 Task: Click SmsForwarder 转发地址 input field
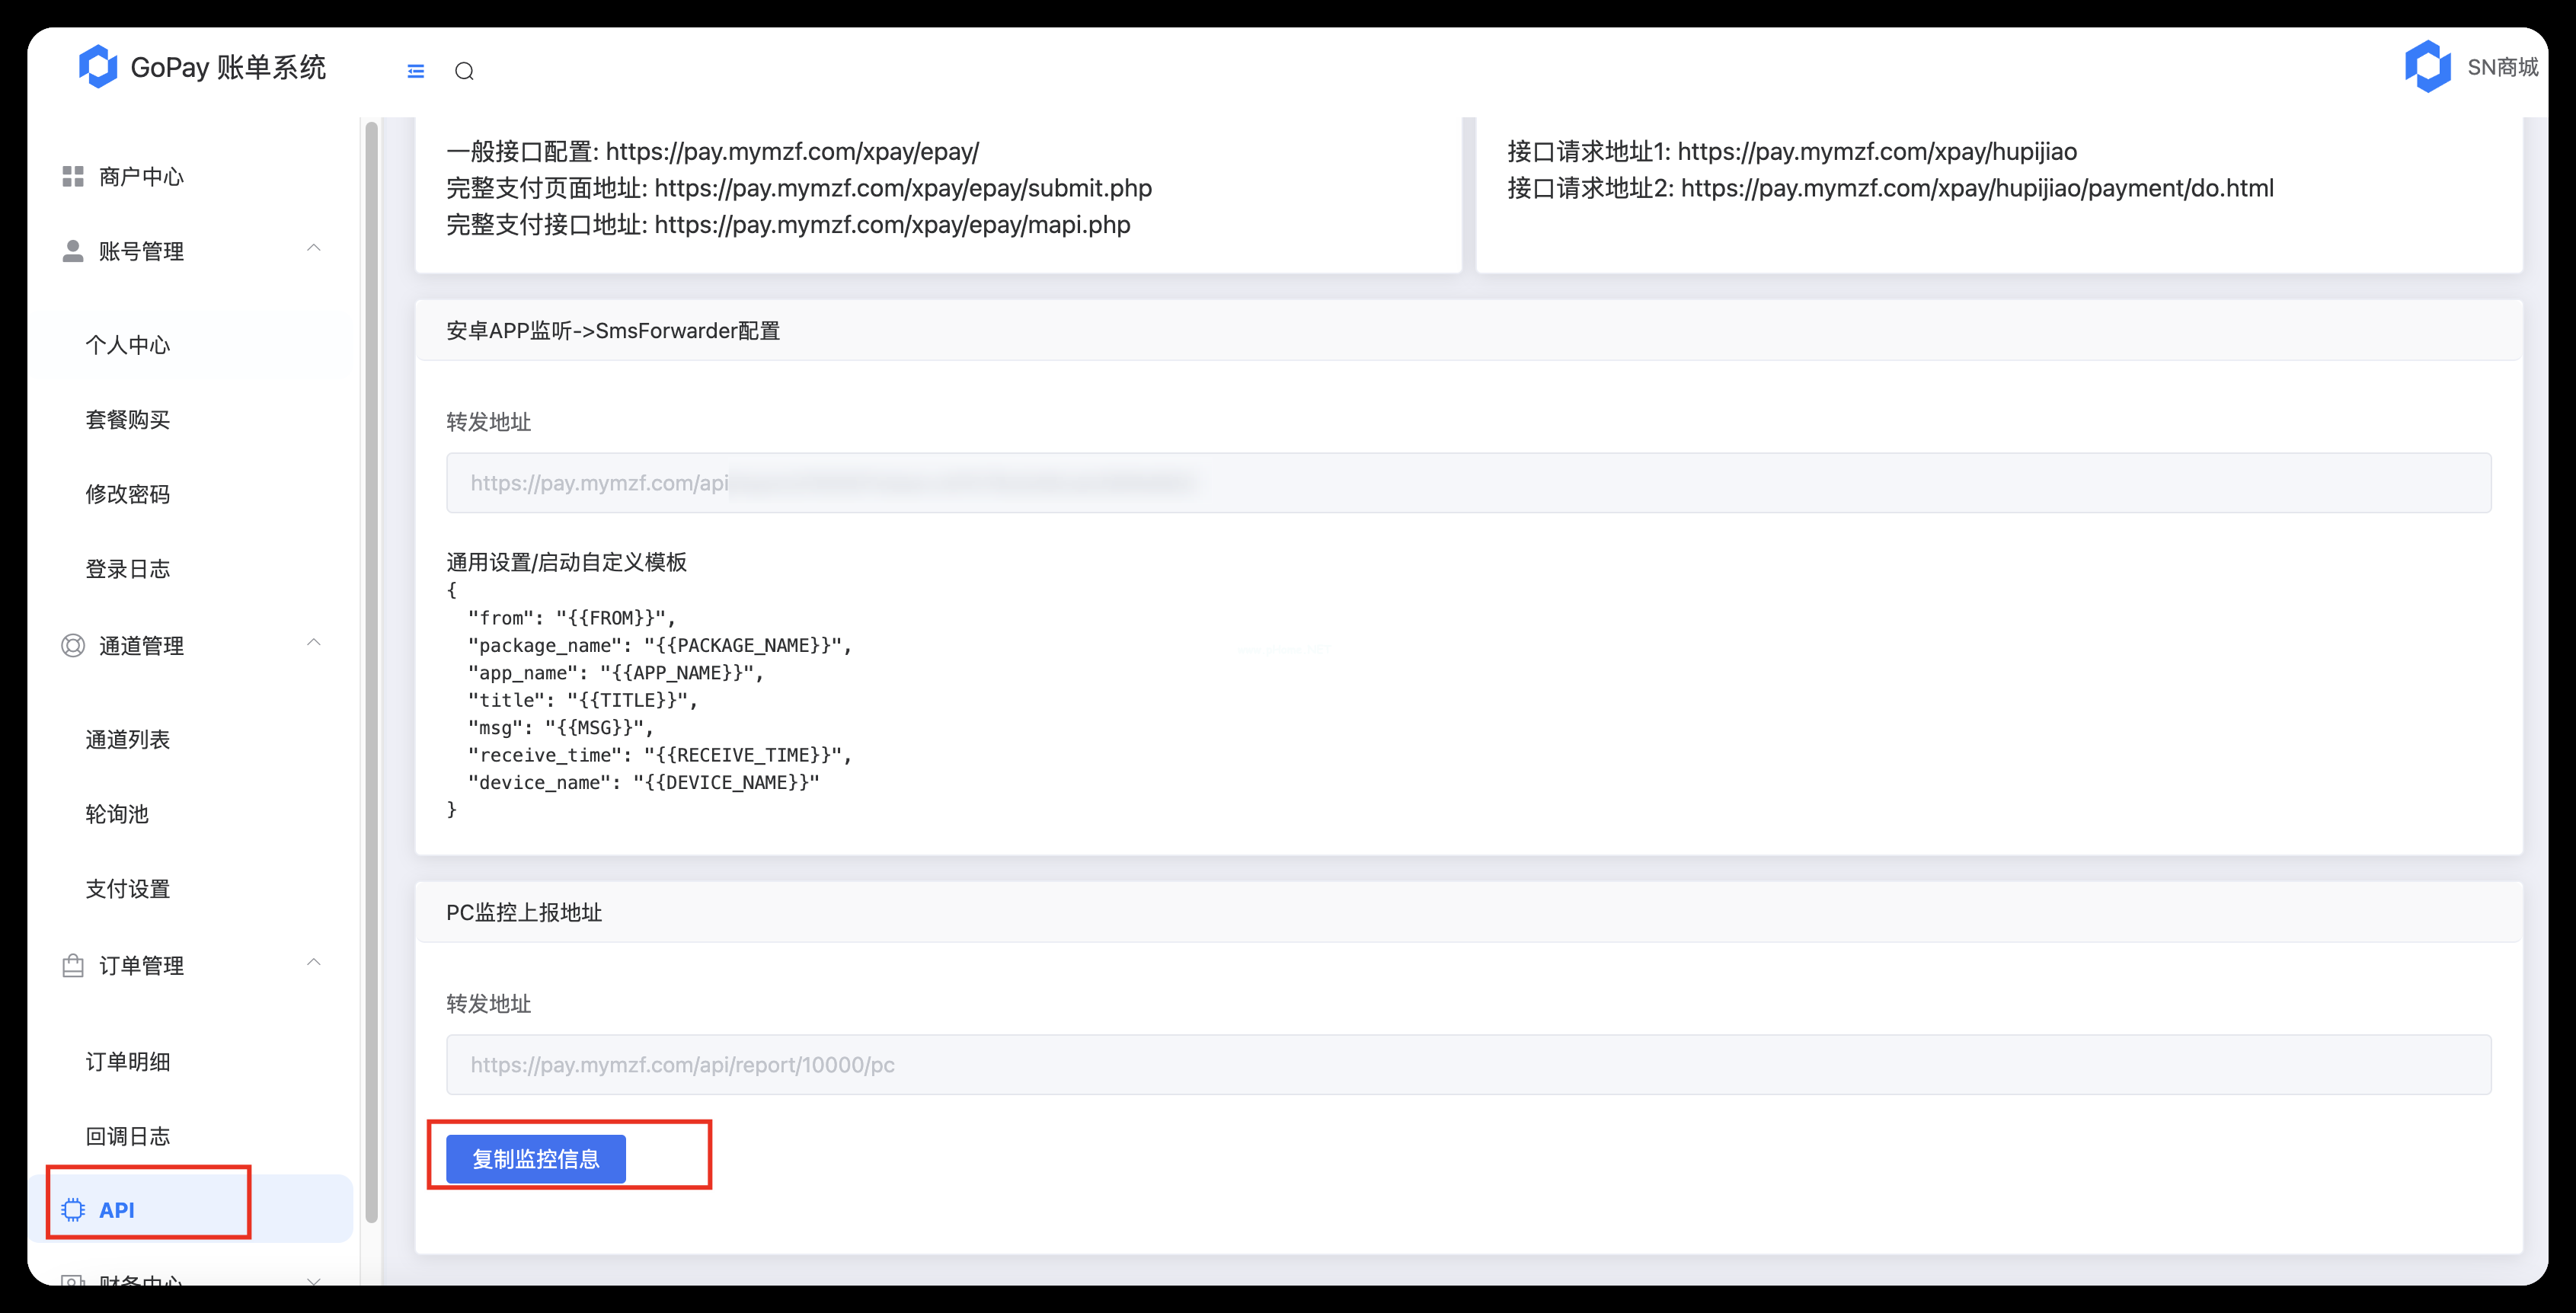[x=1469, y=483]
